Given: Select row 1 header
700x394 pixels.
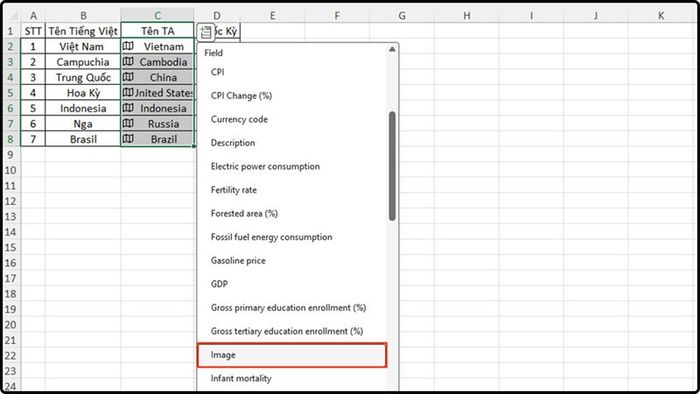Looking at the screenshot, I should pos(11,31).
